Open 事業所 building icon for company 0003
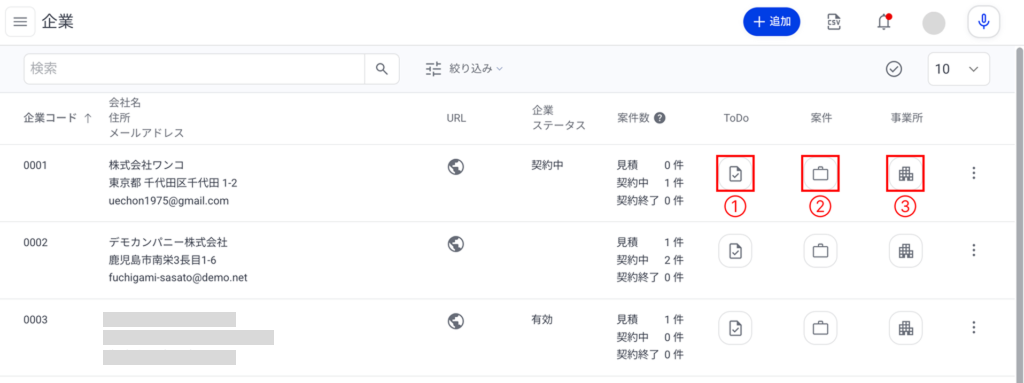The height and width of the screenshot is (383, 1024). tap(905, 327)
